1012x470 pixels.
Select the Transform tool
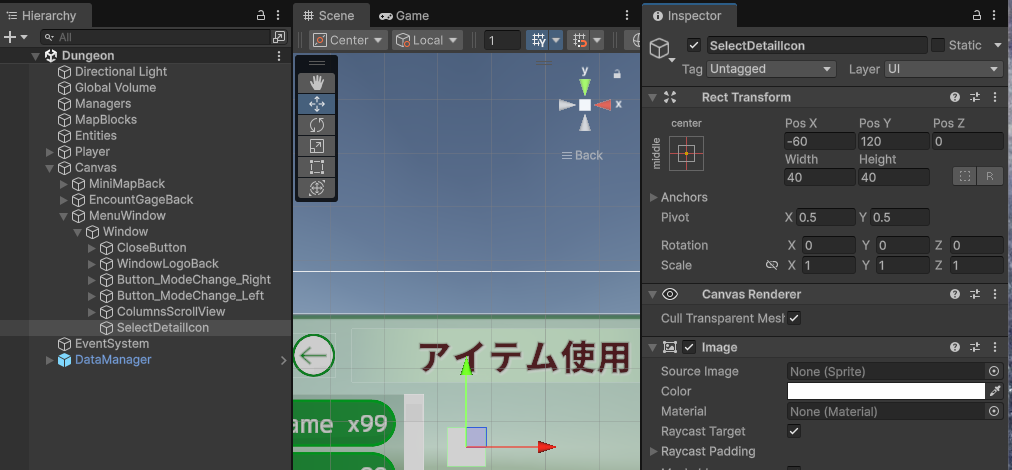(317, 187)
